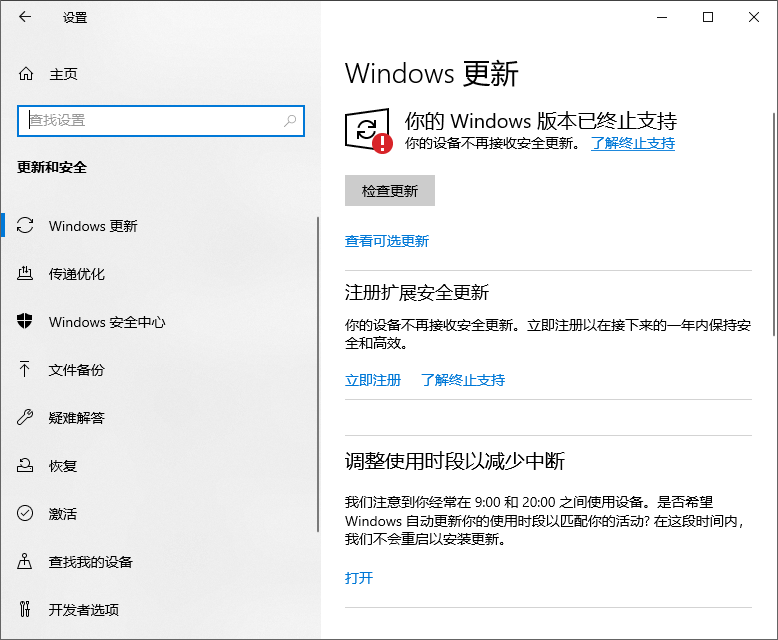The image size is (778, 640).
Task: Click the 注册扩展安全更新 heading
Action: pos(417,293)
